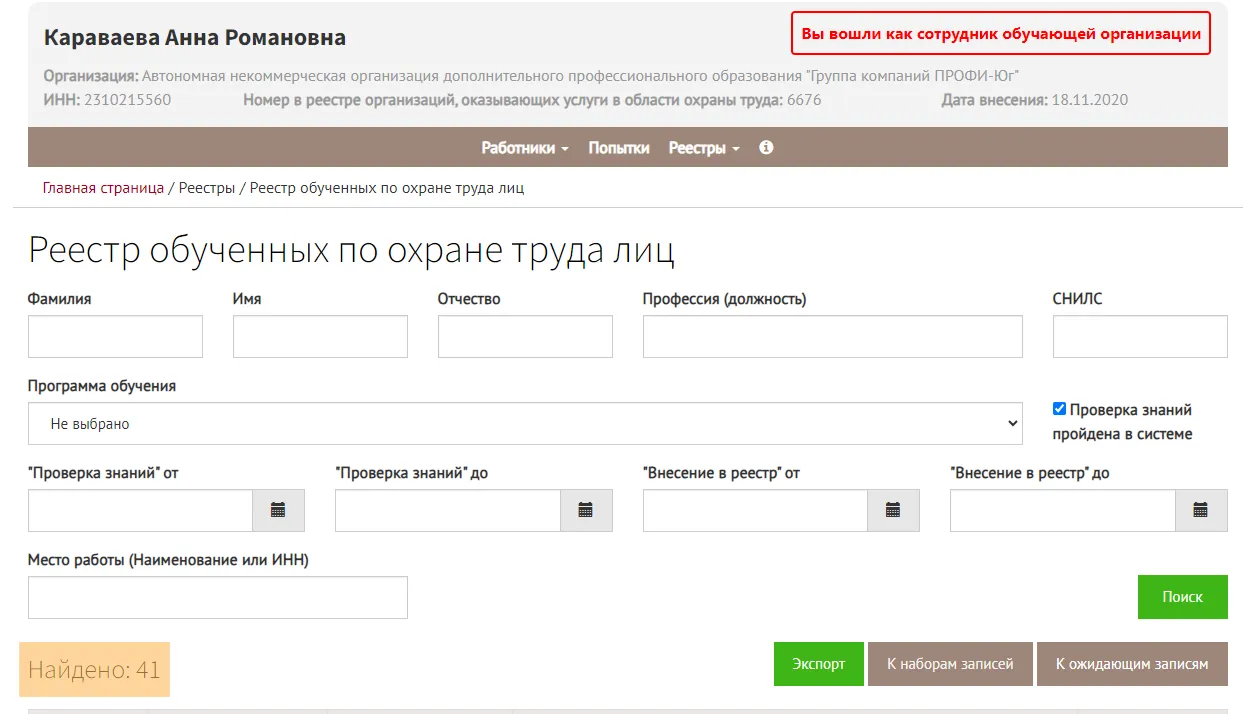Expand the "Программа обучения" dropdown
The width and height of the screenshot is (1253, 714).
click(x=525, y=424)
